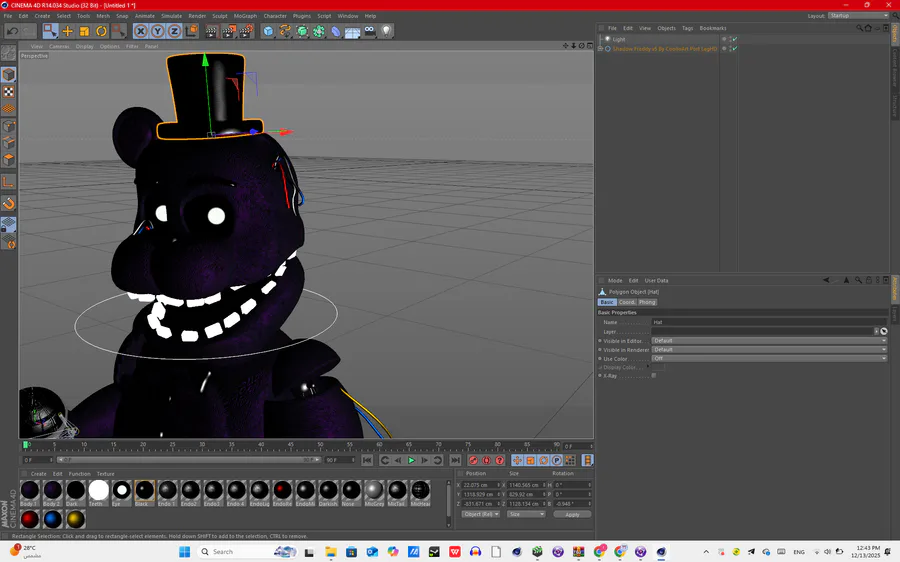
Task: Go to end of animation
Action: pyautogui.click(x=455, y=460)
